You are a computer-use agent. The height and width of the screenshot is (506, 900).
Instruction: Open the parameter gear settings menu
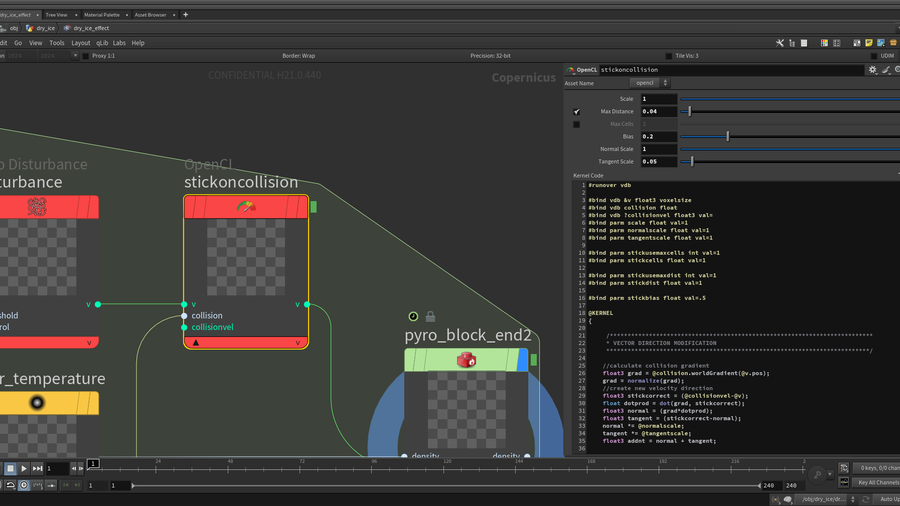point(872,70)
